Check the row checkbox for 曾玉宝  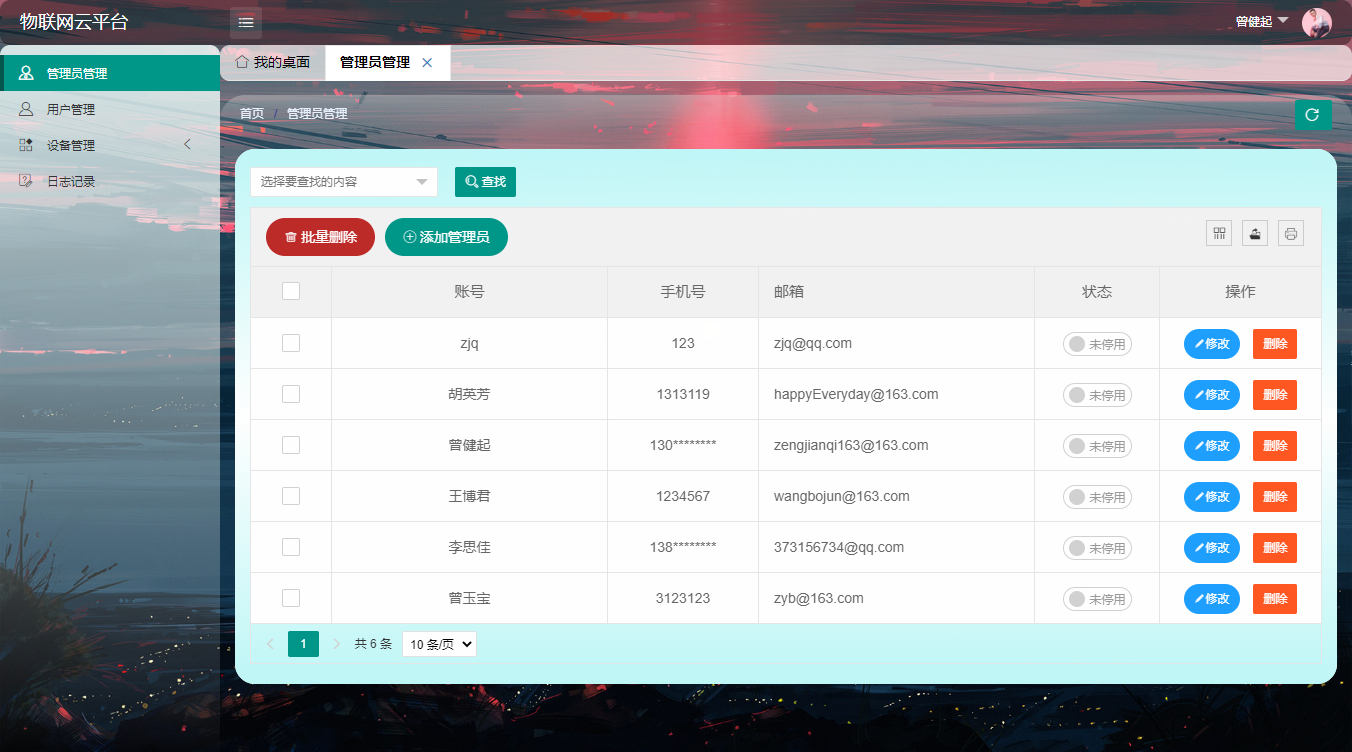[x=291, y=598]
